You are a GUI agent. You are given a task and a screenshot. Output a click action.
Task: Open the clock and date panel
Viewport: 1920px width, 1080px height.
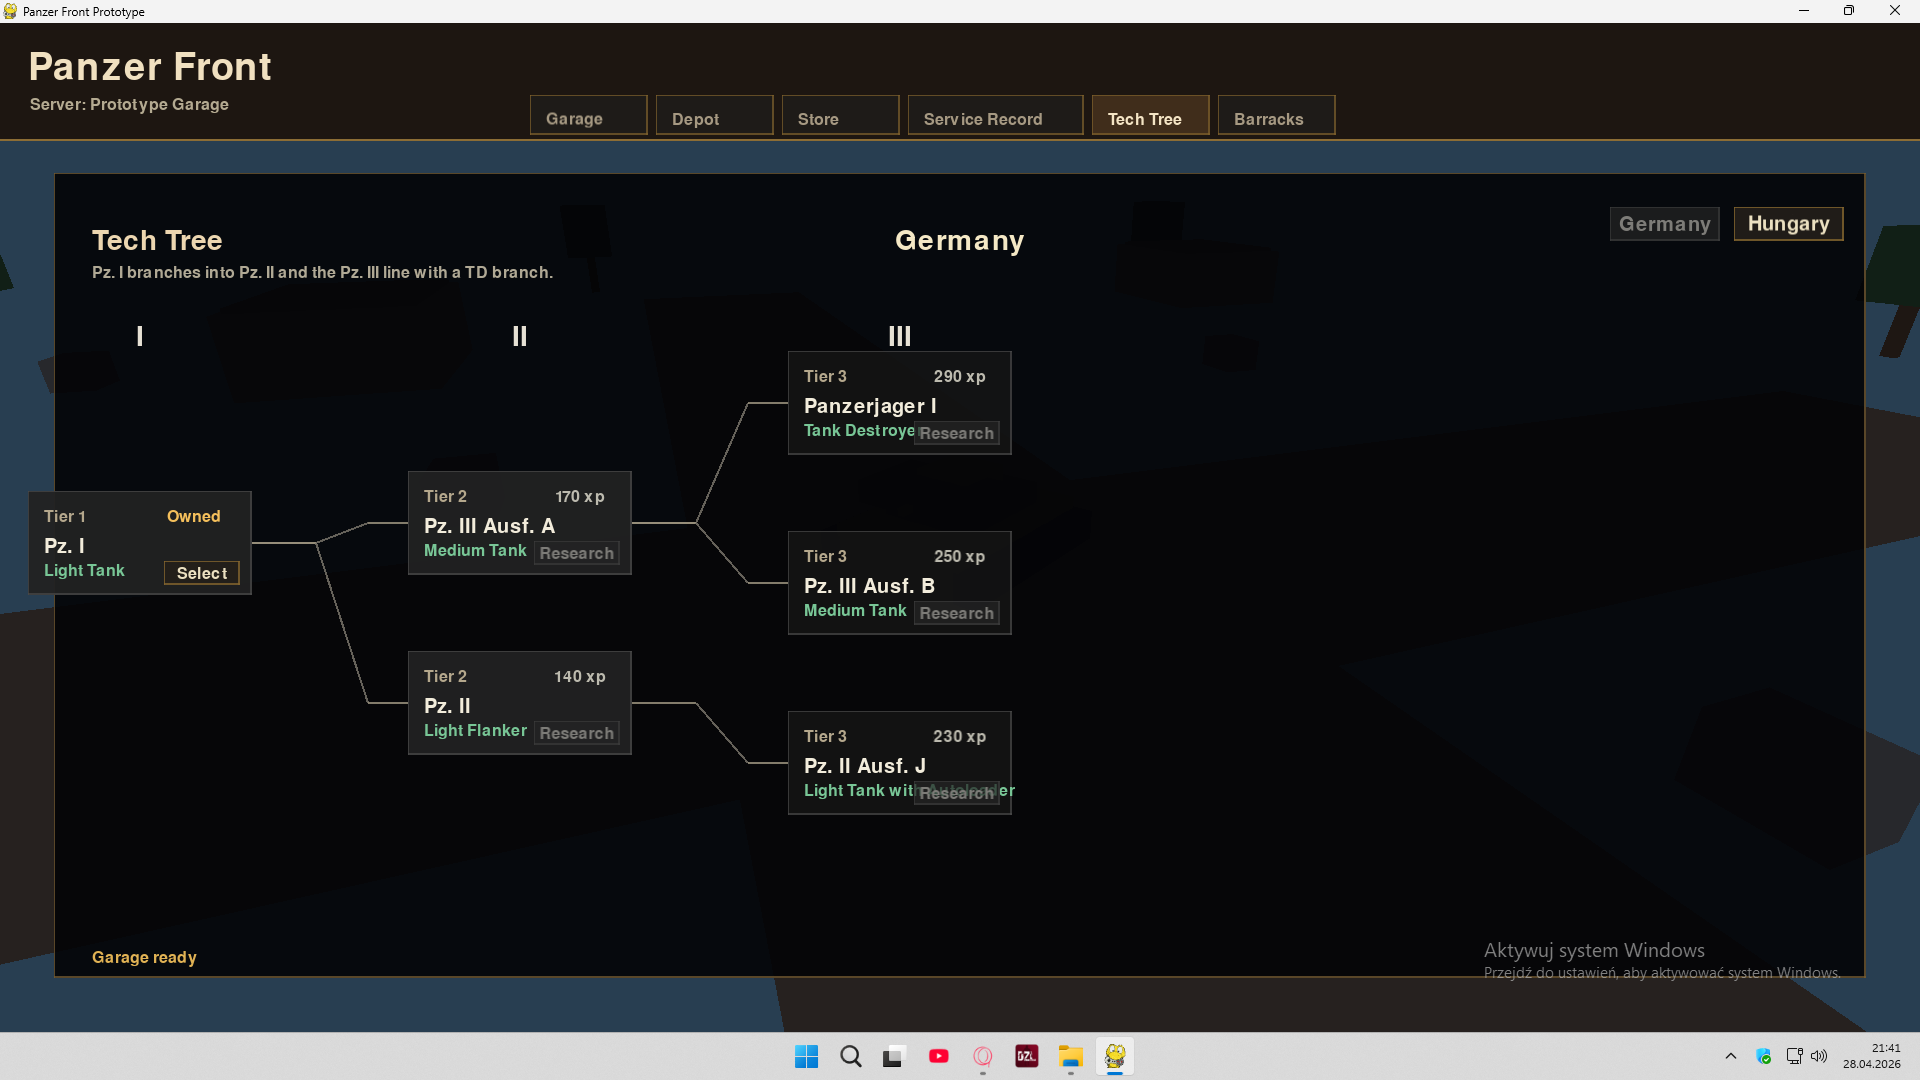1871,1056
